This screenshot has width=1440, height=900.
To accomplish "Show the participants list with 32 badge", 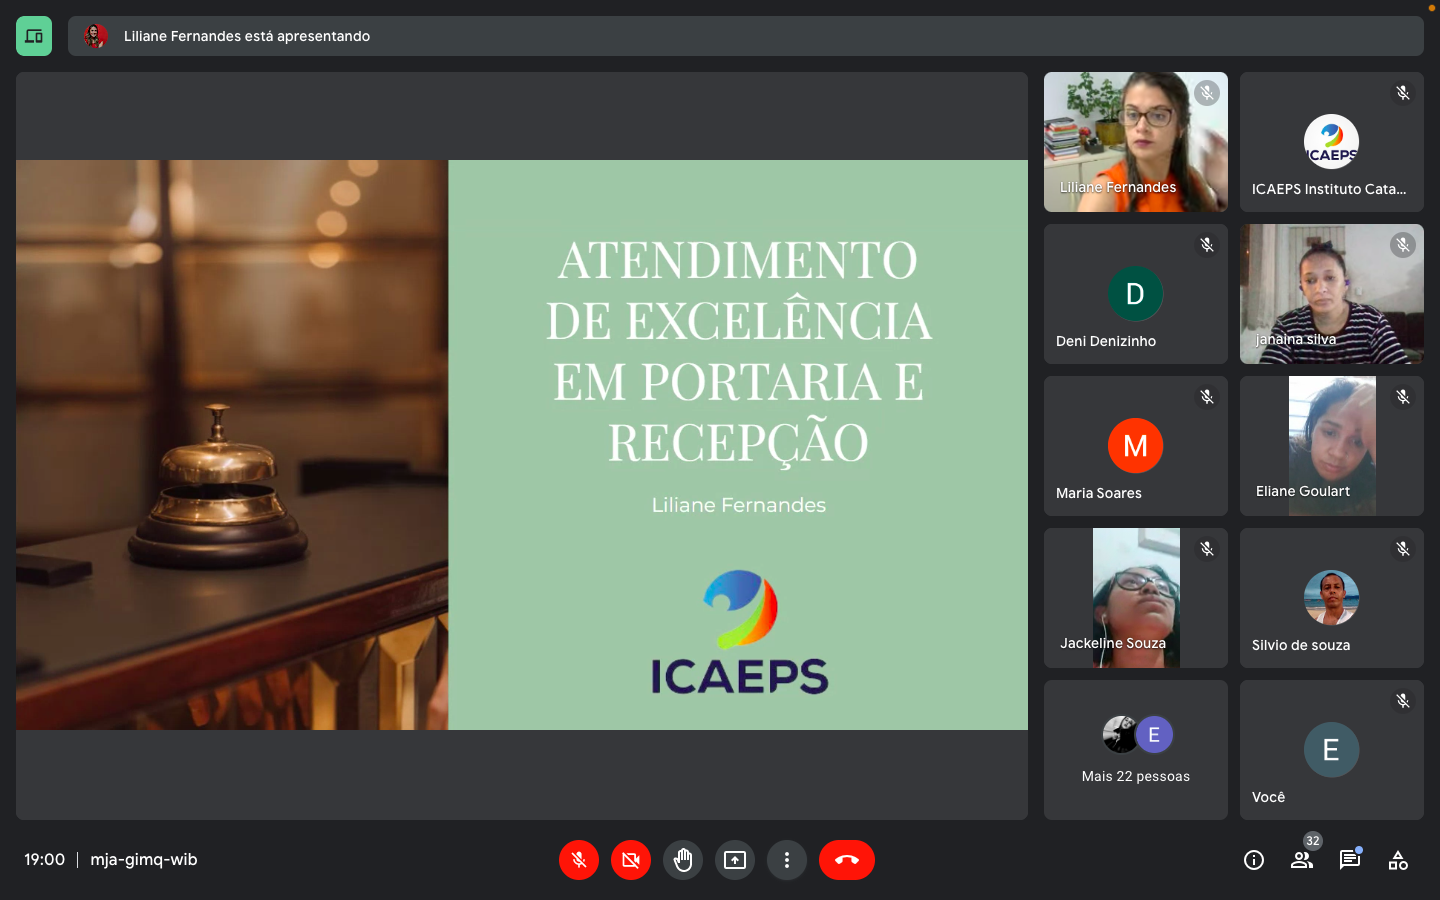I will click(x=1302, y=860).
